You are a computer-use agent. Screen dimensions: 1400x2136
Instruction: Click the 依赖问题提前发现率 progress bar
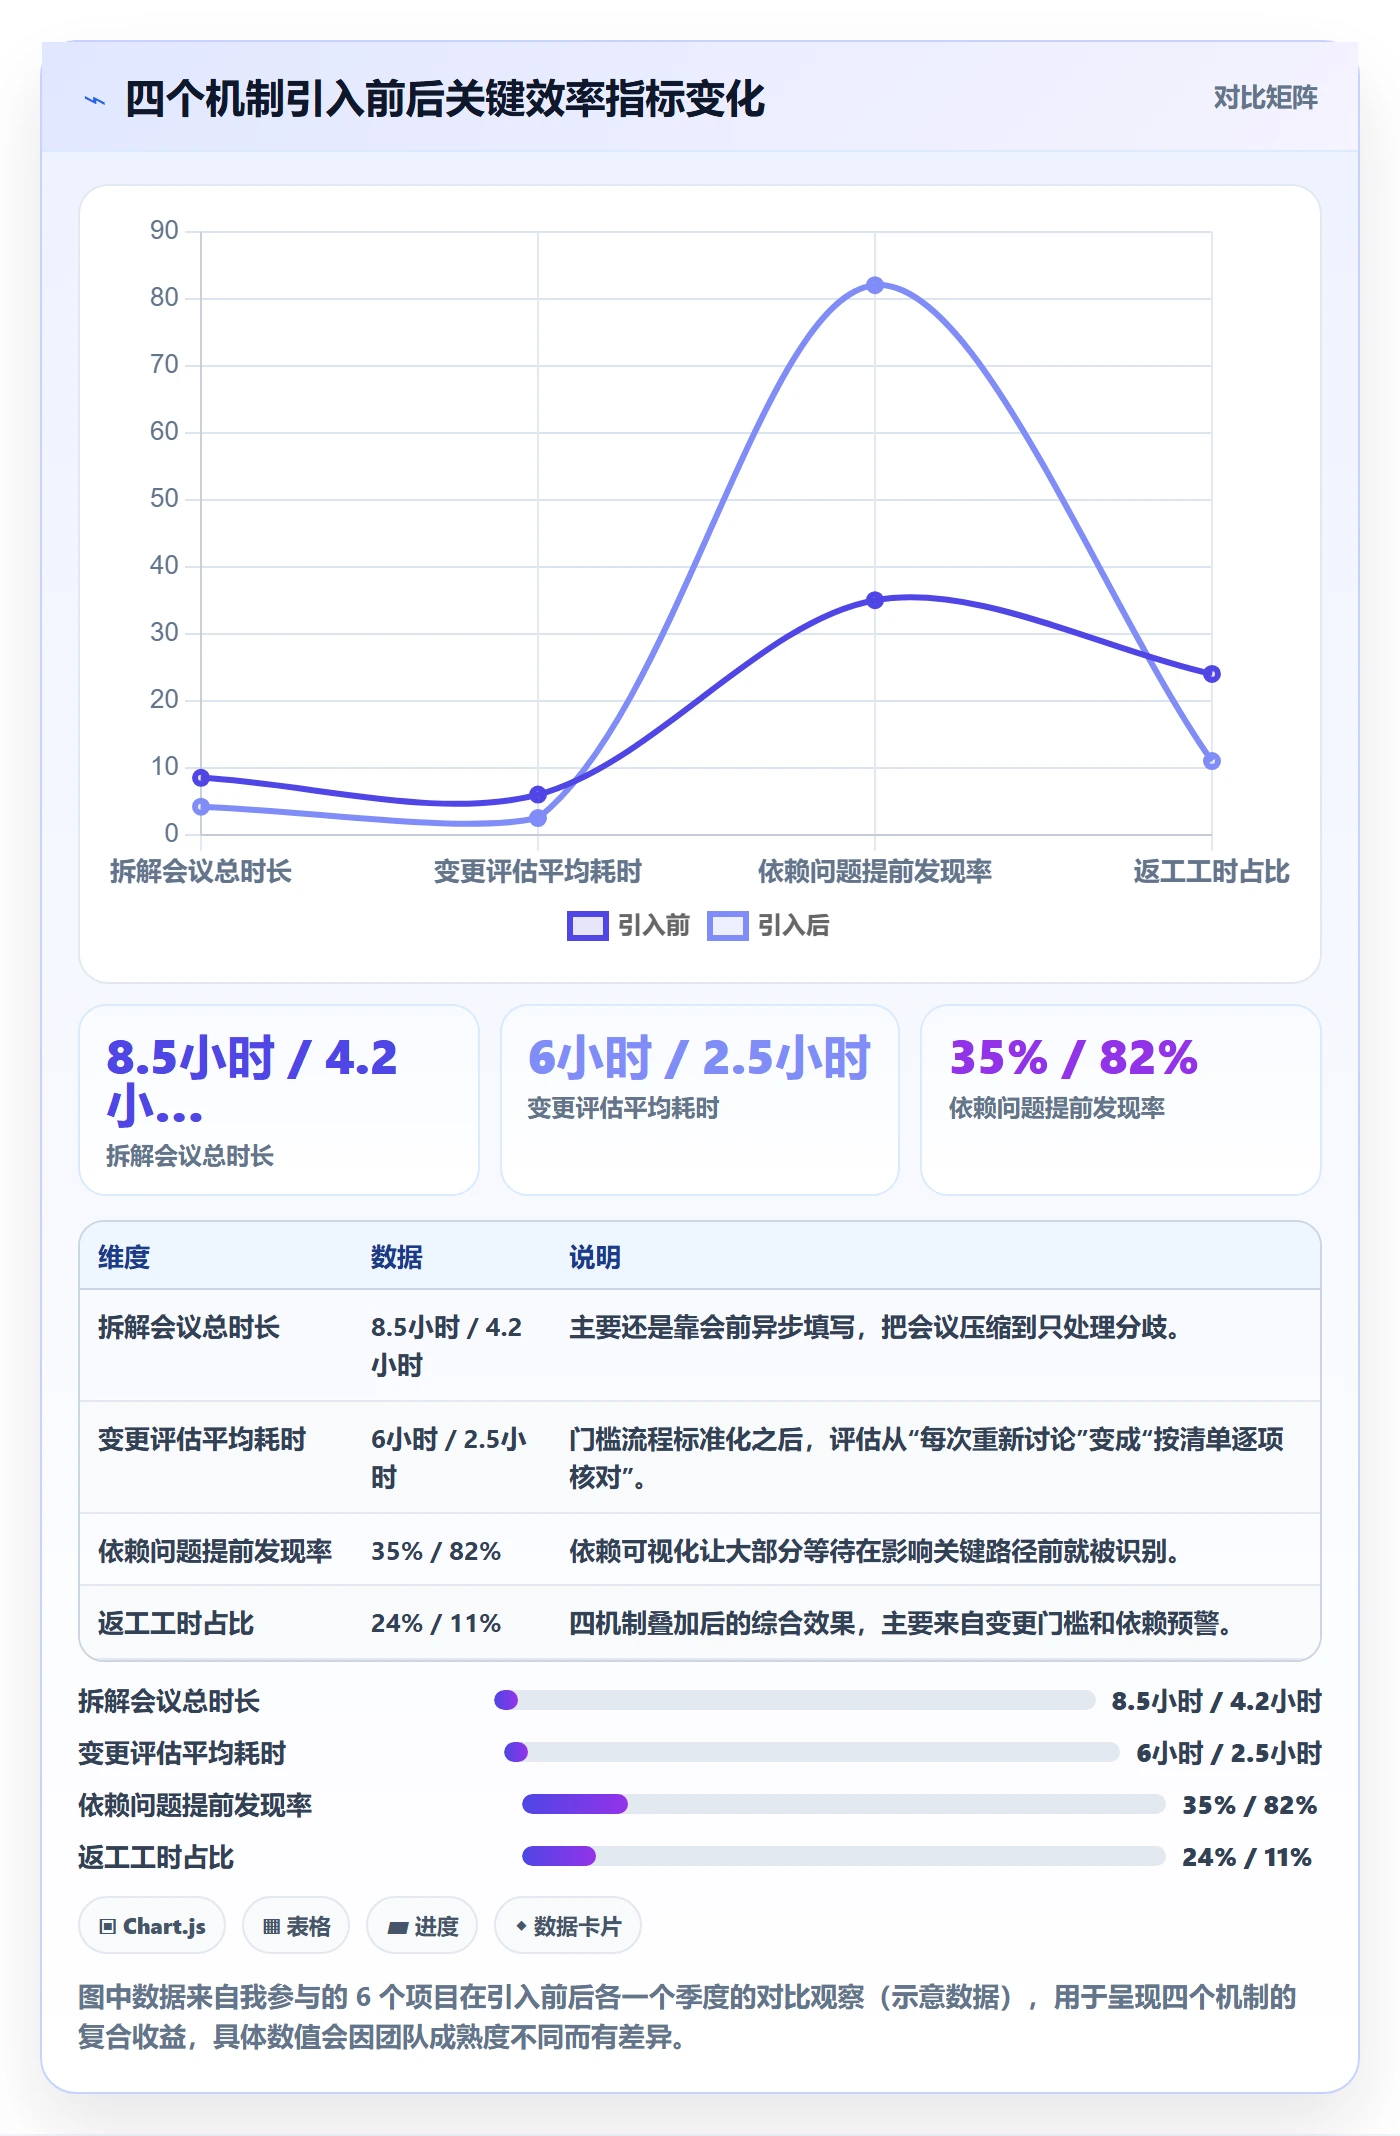[844, 1804]
